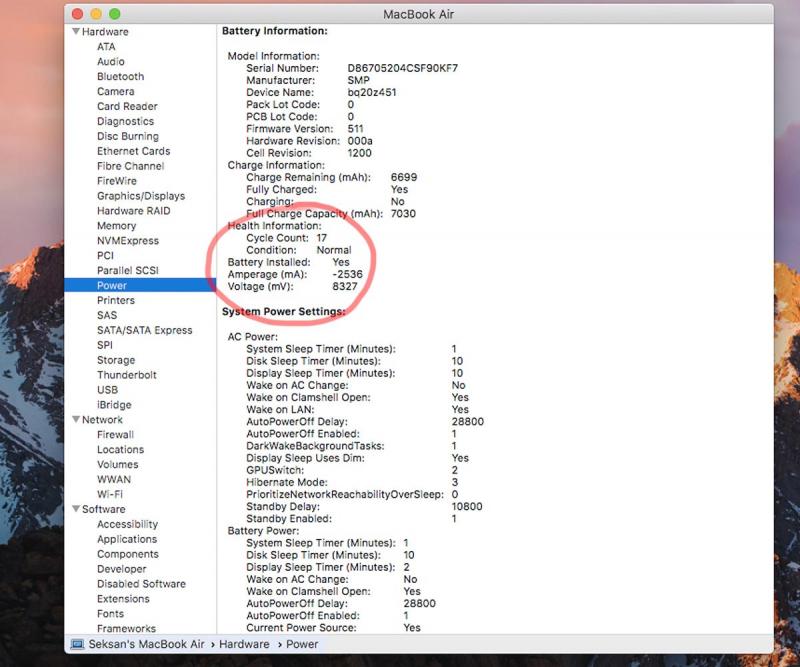Select Thunderbolt in the sidebar
The width and height of the screenshot is (800, 667).
pyautogui.click(x=127, y=375)
